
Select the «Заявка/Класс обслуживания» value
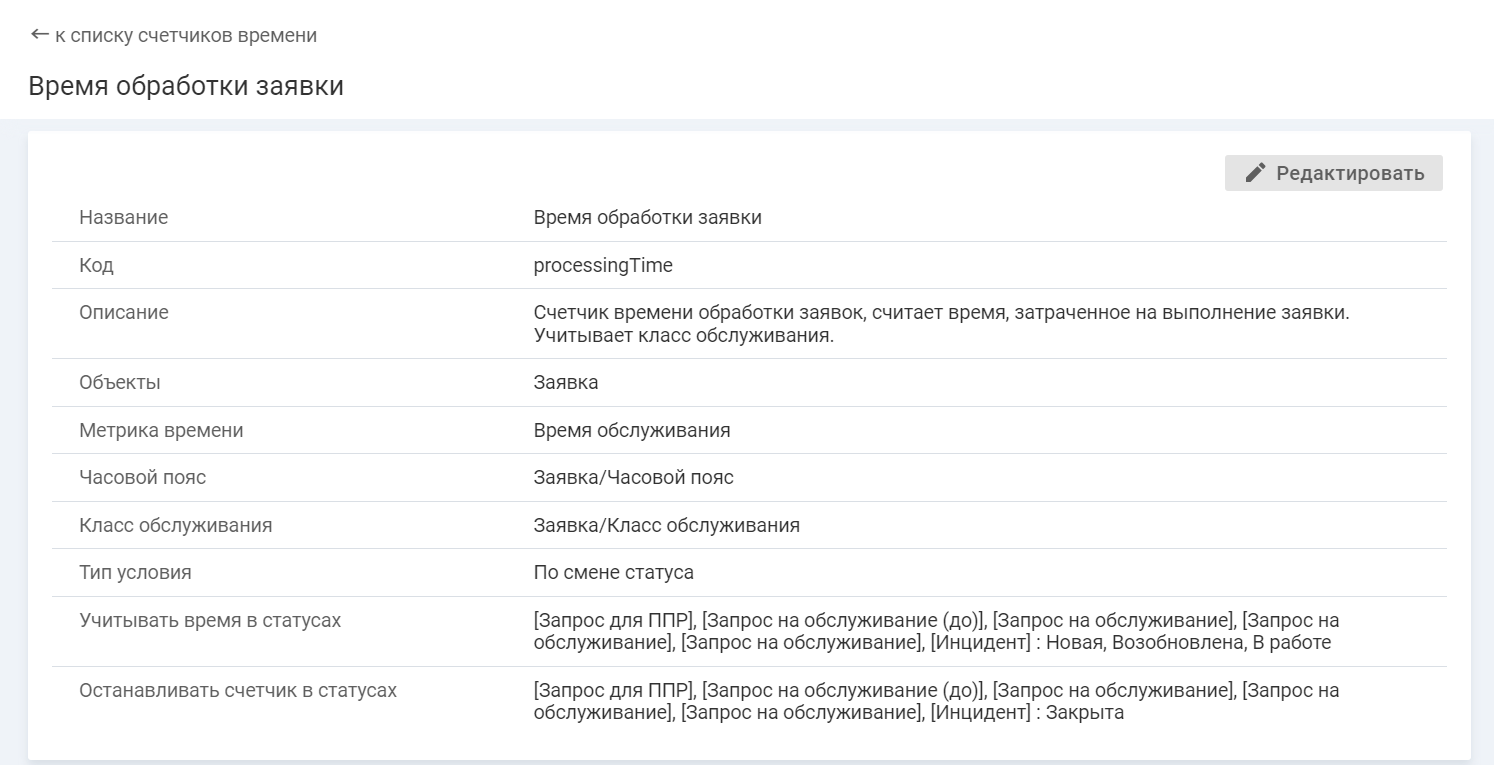[666, 525]
